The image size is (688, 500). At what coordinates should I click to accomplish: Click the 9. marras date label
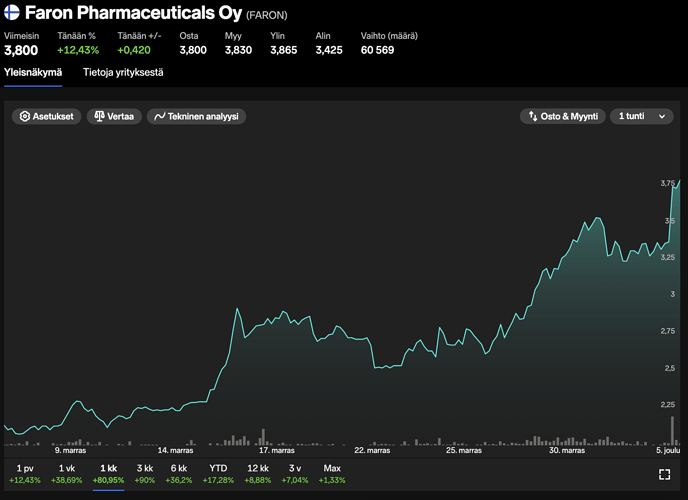pos(70,450)
